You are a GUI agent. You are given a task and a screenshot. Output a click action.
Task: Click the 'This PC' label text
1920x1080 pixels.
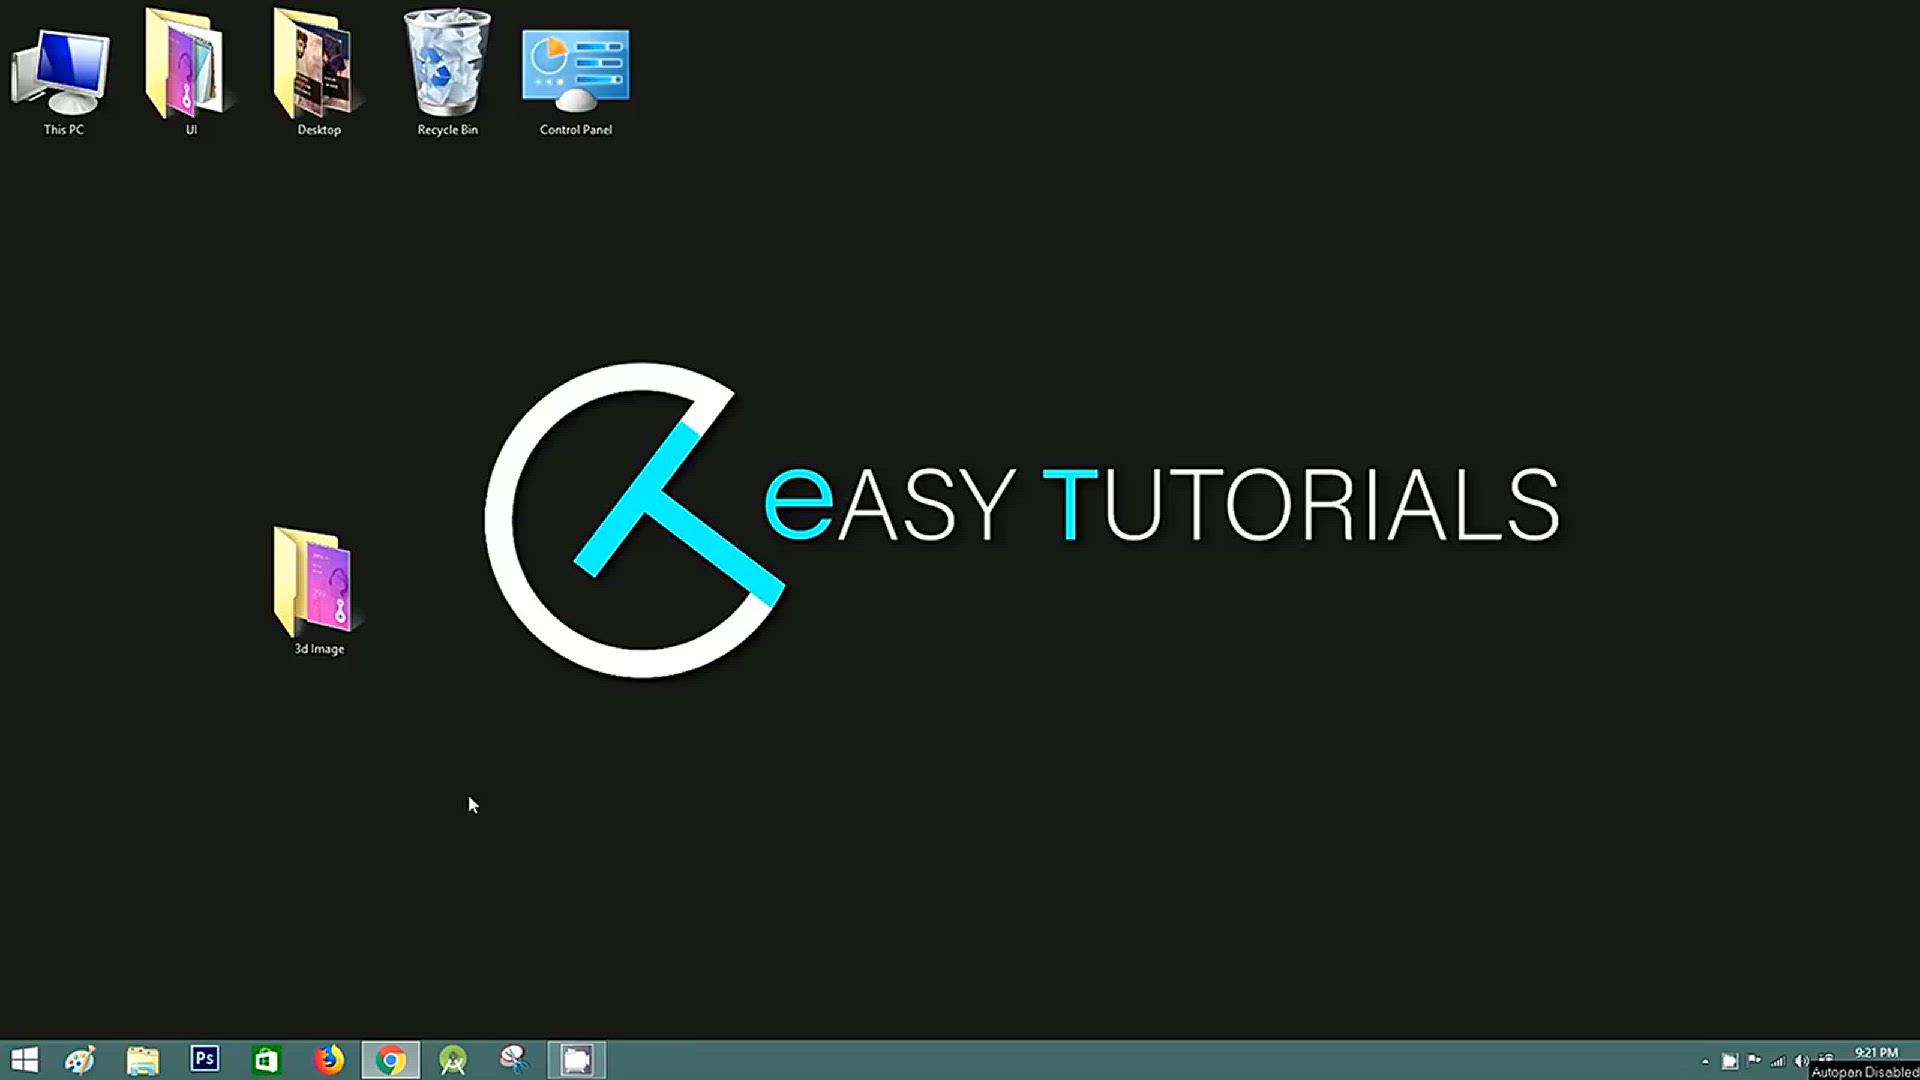63,130
